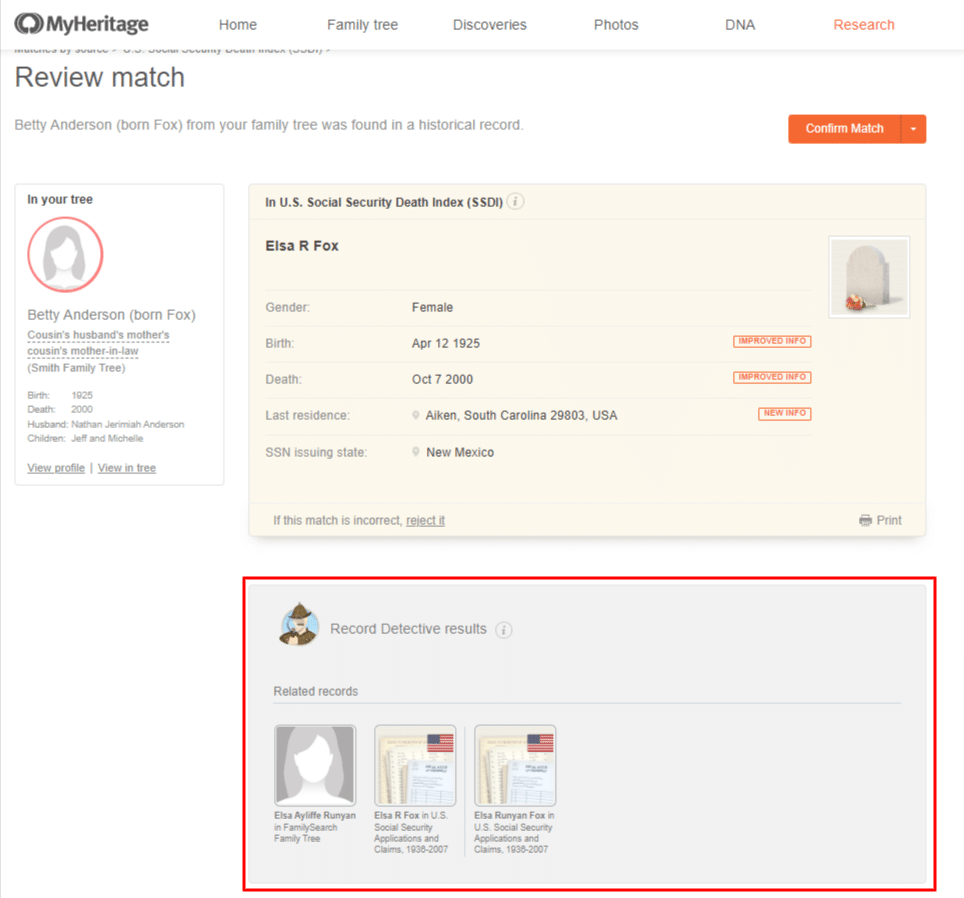Click Husband: Nathan Jerimiah Anderson text
This screenshot has width=964, height=898.
point(106,424)
